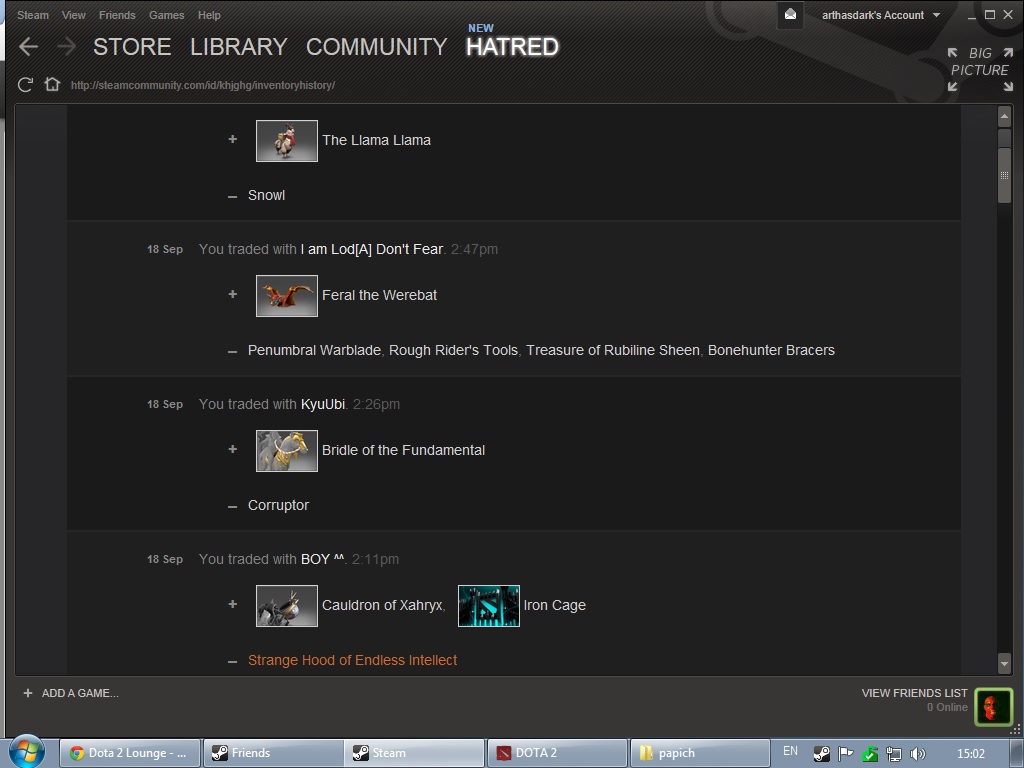The height and width of the screenshot is (768, 1024).
Task: Open BOY ^^ profile link
Action: coord(322,559)
